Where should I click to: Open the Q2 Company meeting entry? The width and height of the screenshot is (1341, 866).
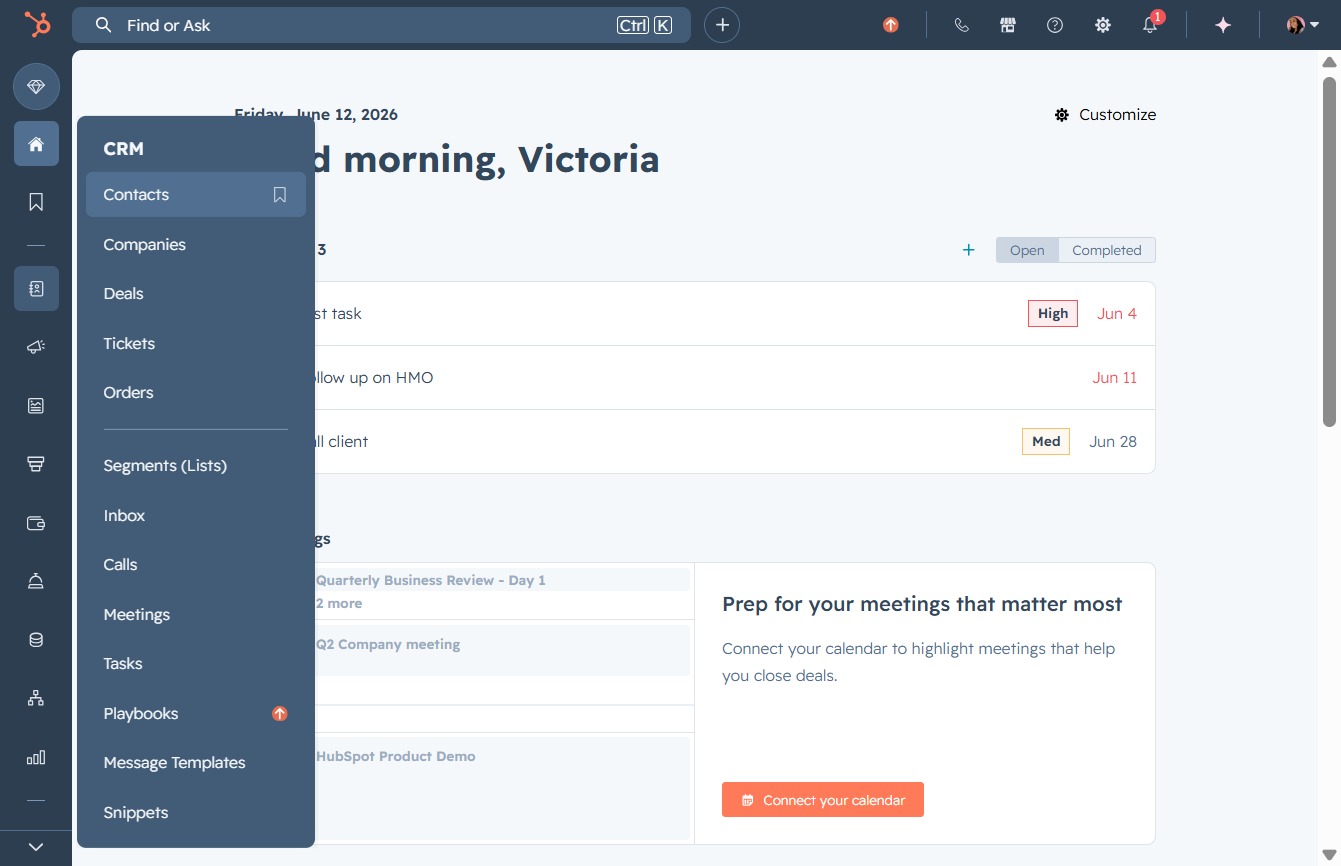(502, 651)
